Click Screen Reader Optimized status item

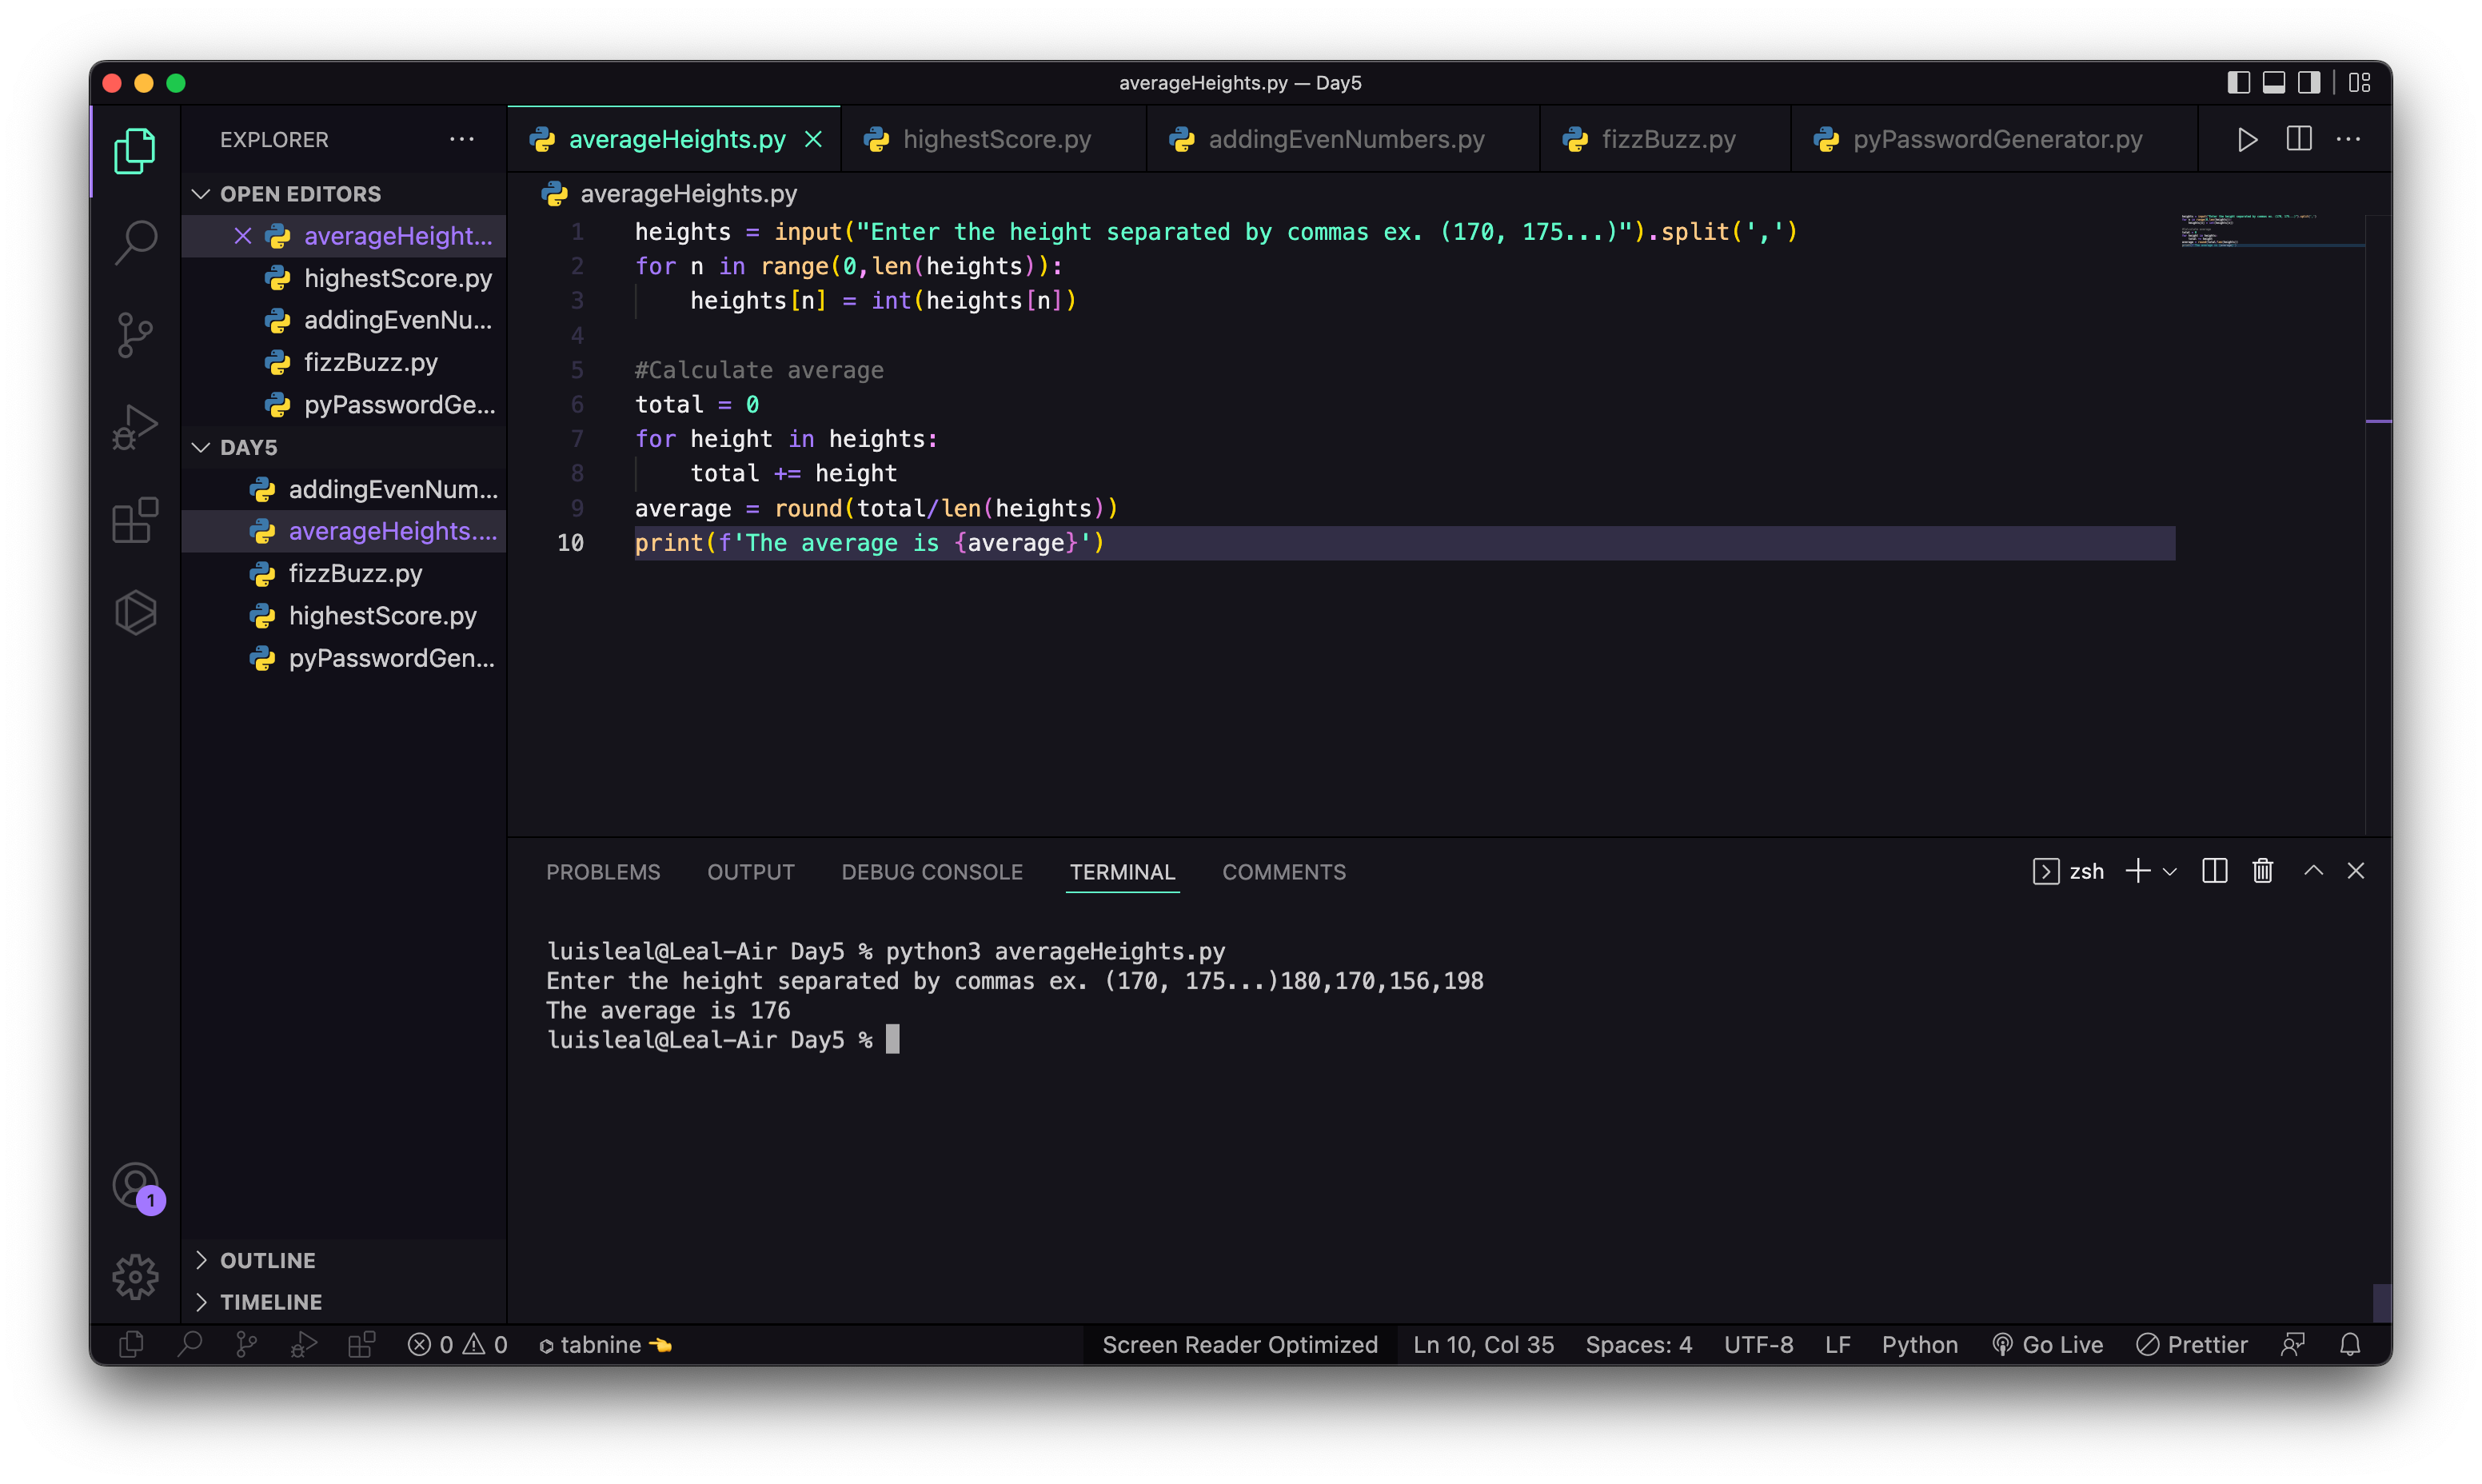1240,1345
